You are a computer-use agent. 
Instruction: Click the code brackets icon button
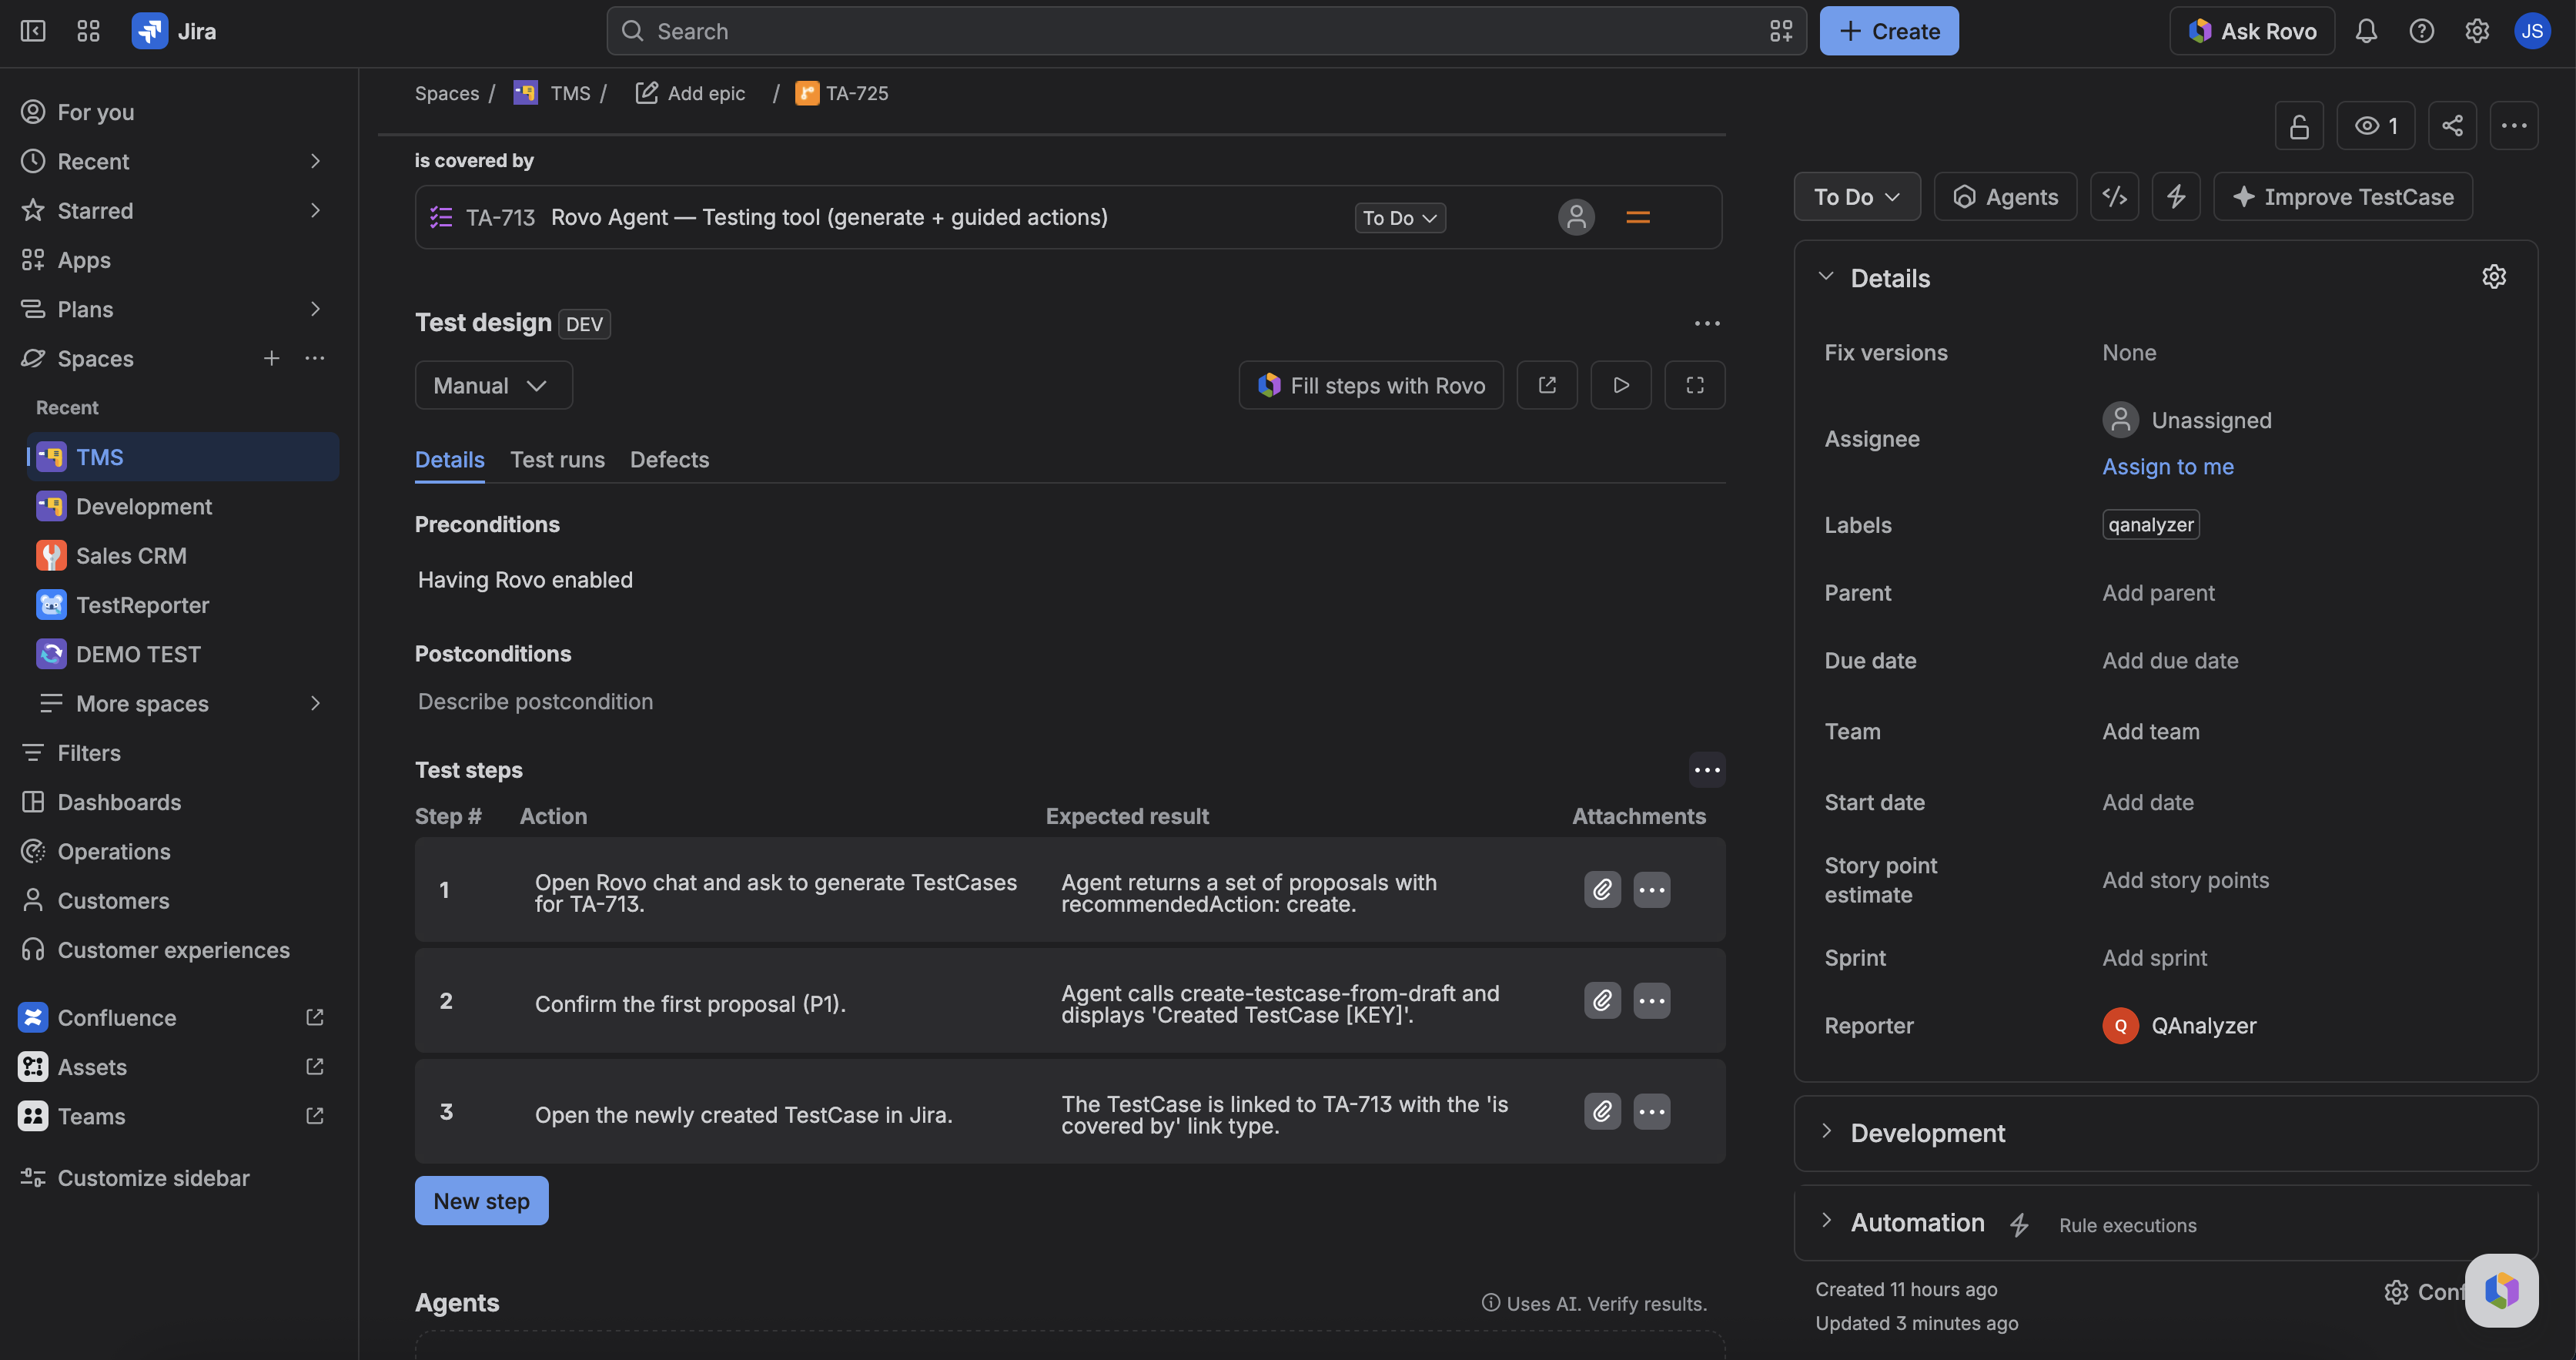(2114, 197)
